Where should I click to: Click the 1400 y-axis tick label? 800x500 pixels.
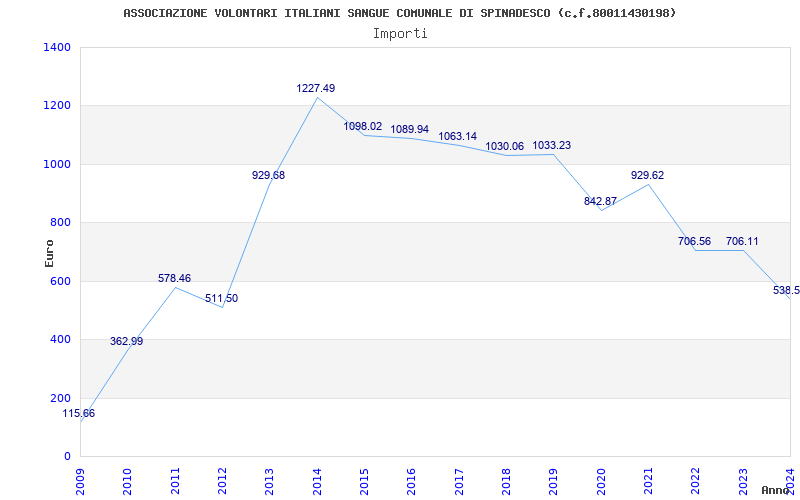click(57, 47)
